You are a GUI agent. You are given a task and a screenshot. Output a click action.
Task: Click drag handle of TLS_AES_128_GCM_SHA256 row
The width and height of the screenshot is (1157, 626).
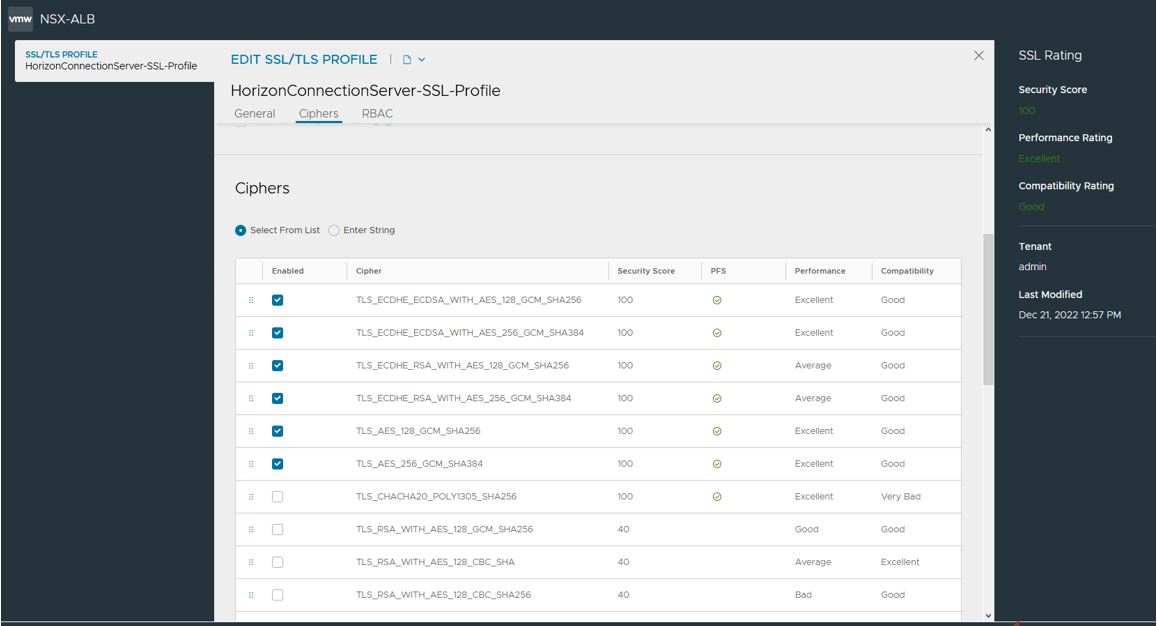tap(251, 431)
